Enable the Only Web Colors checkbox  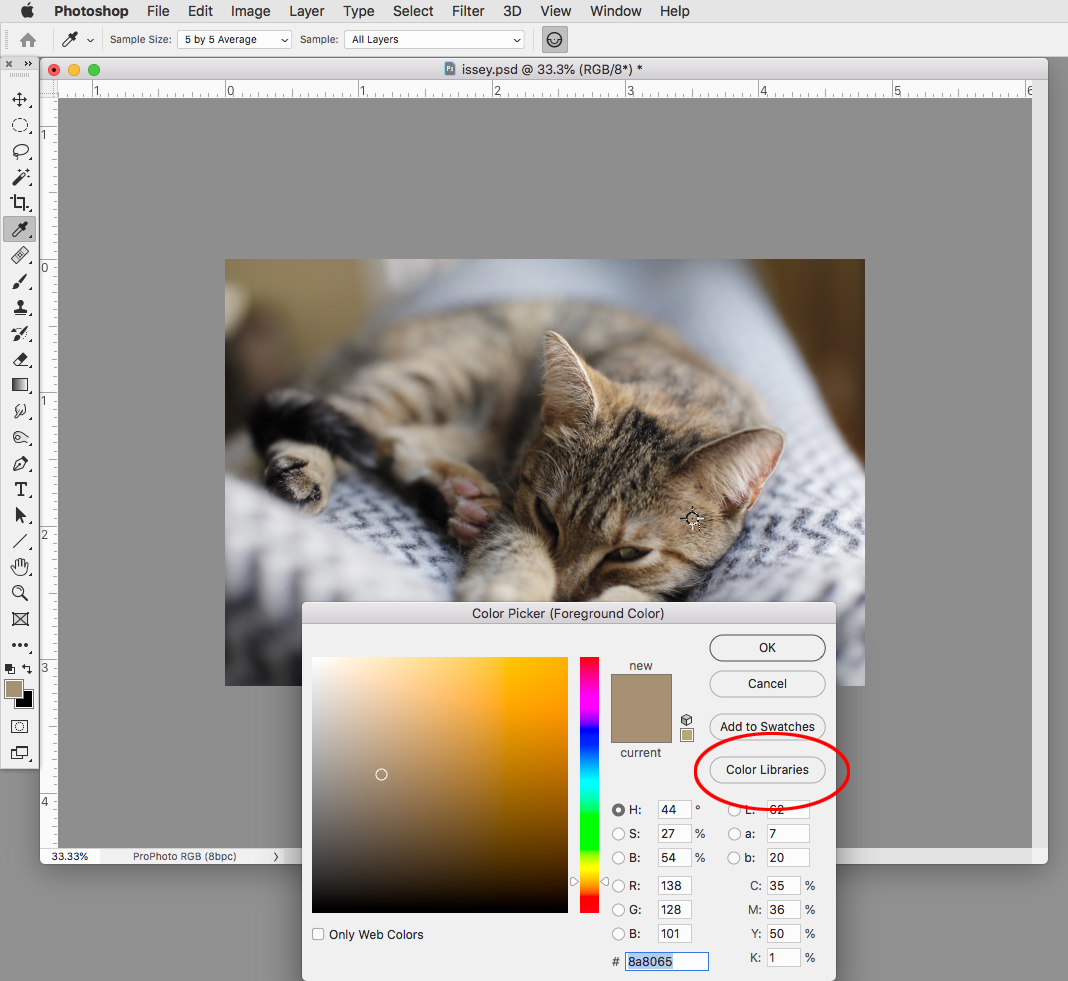click(318, 934)
